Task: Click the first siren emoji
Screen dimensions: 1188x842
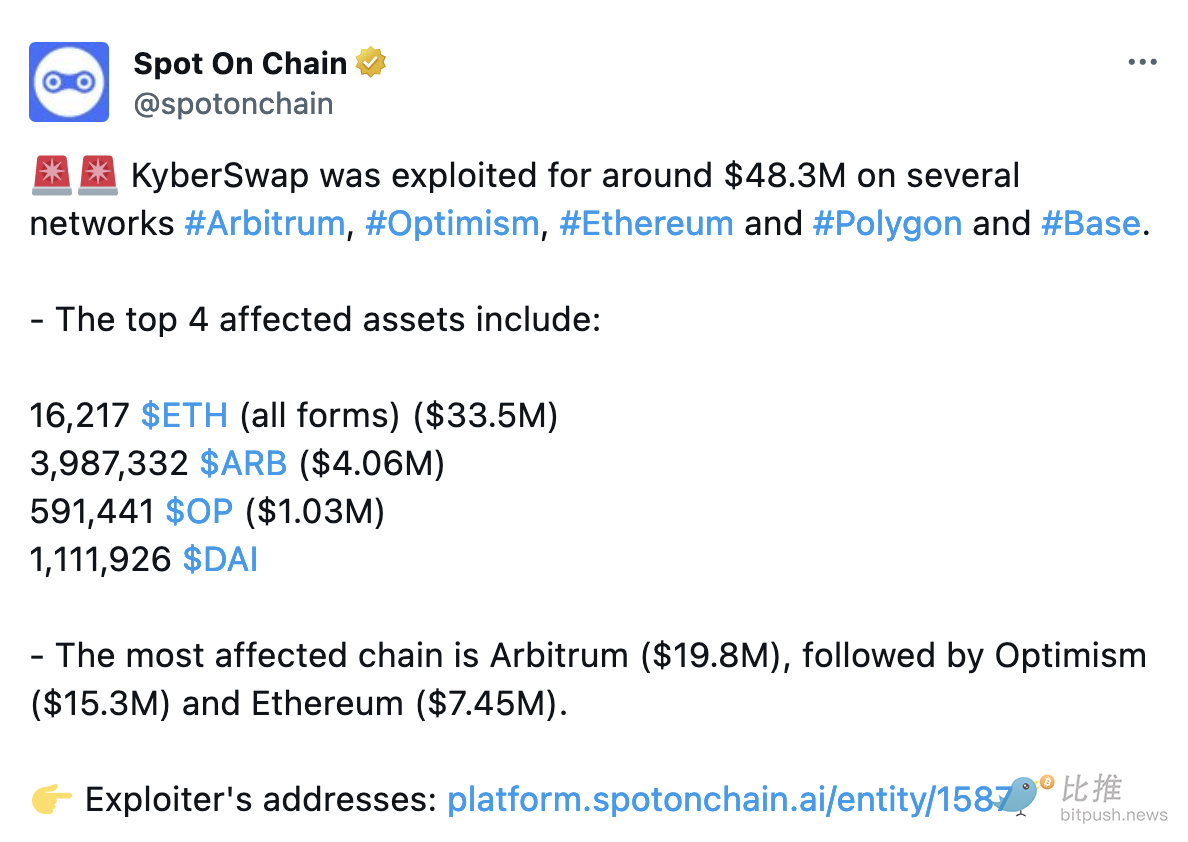Action: [x=52, y=175]
